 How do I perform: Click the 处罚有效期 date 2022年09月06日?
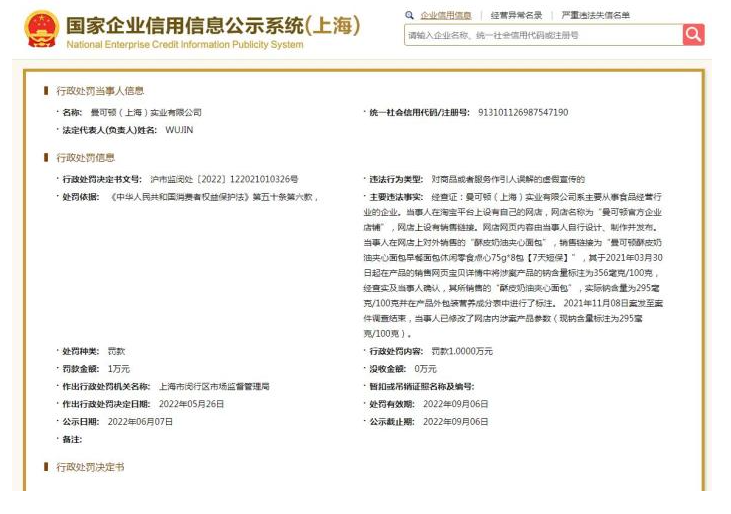tap(455, 404)
